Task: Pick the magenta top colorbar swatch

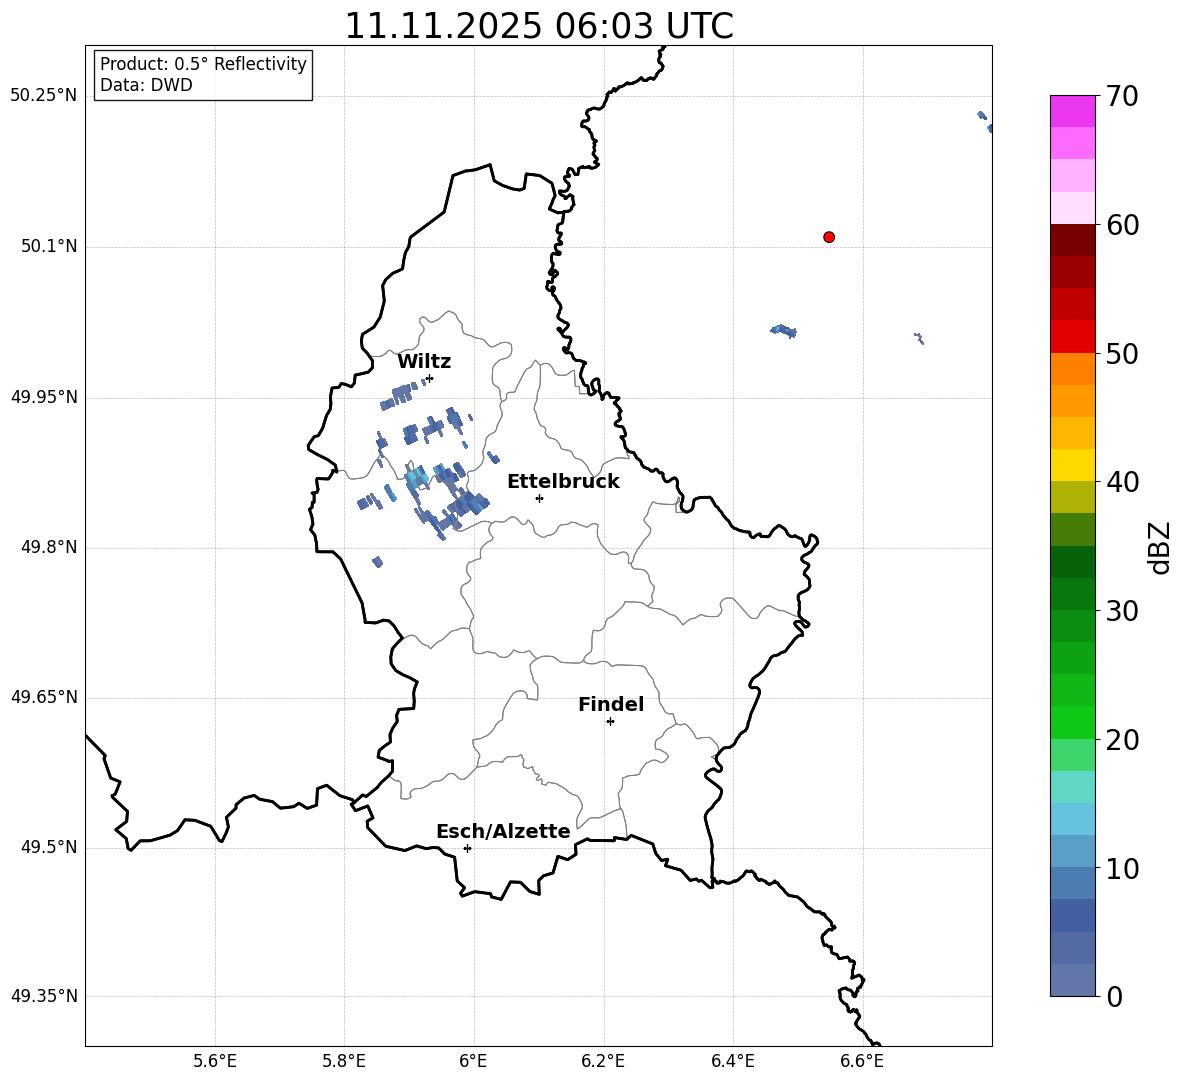Action: [x=1072, y=111]
